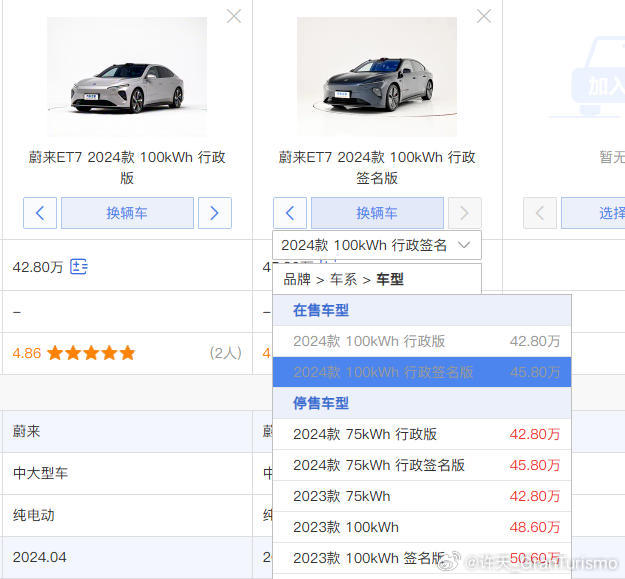Choose highlighted 2024款 100kWh 行政签名版 option
The height and width of the screenshot is (579, 625).
click(x=422, y=372)
